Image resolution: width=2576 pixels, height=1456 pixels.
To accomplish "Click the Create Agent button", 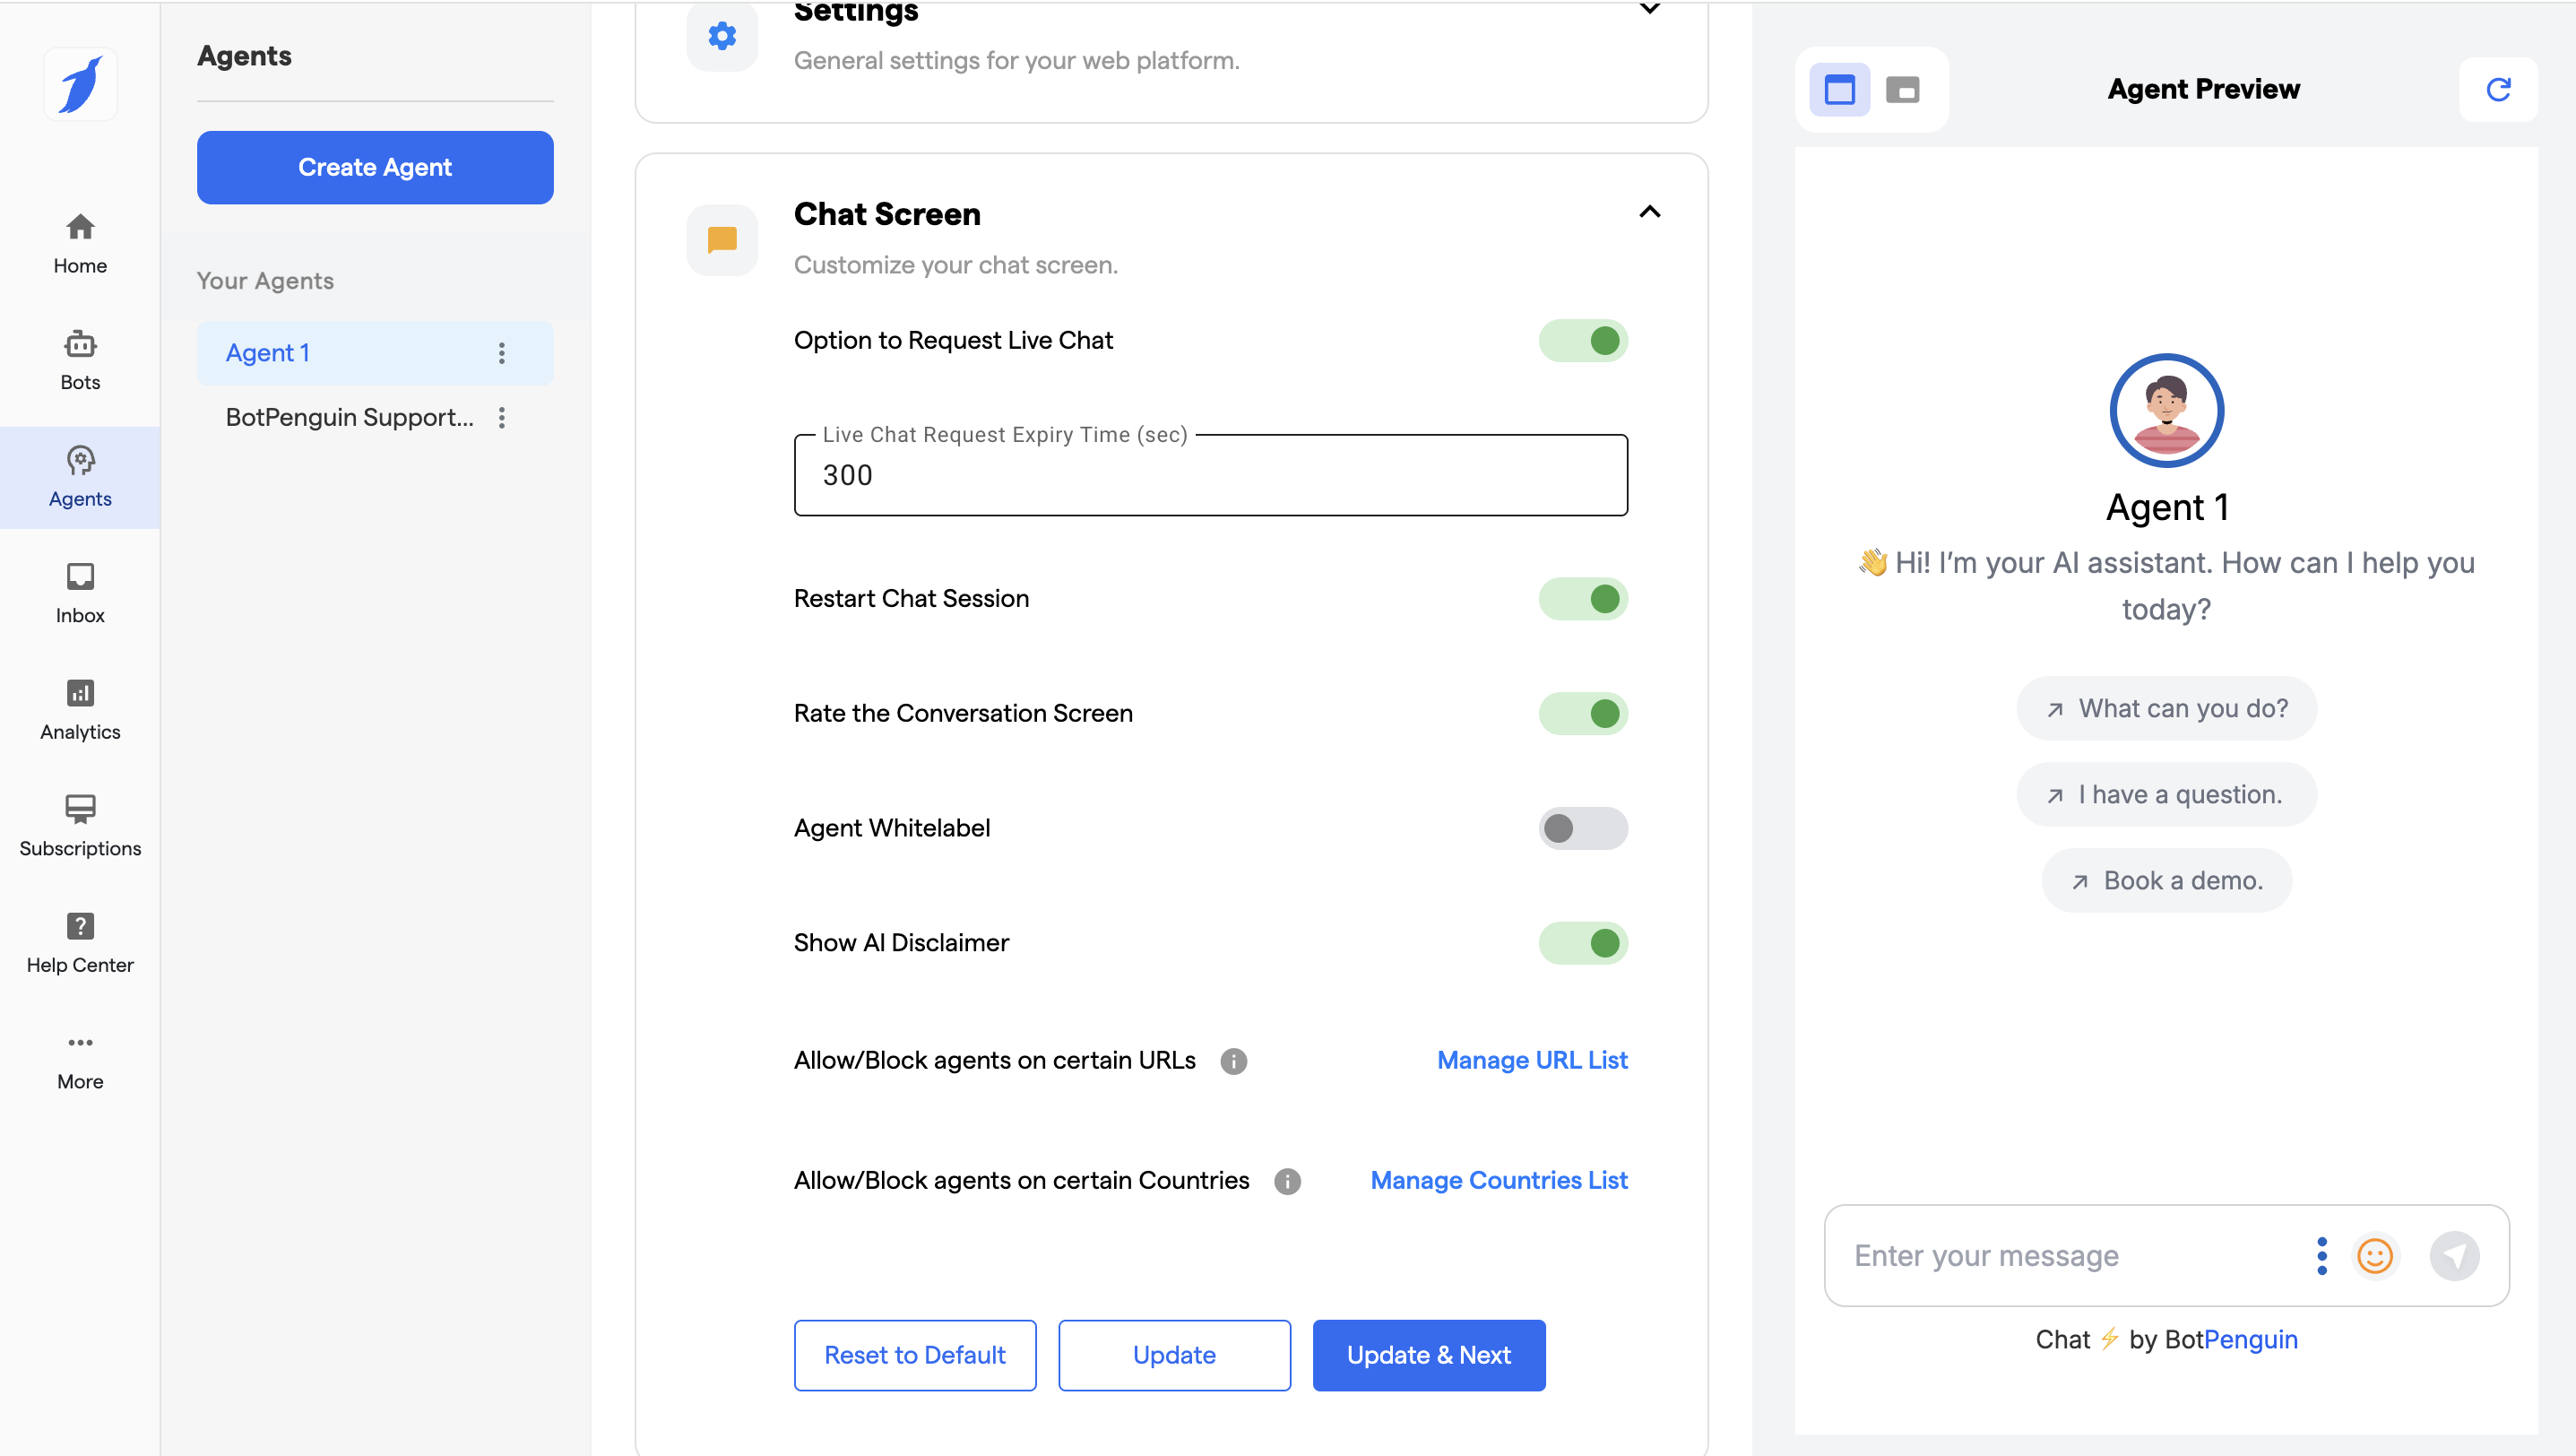I will click(375, 167).
